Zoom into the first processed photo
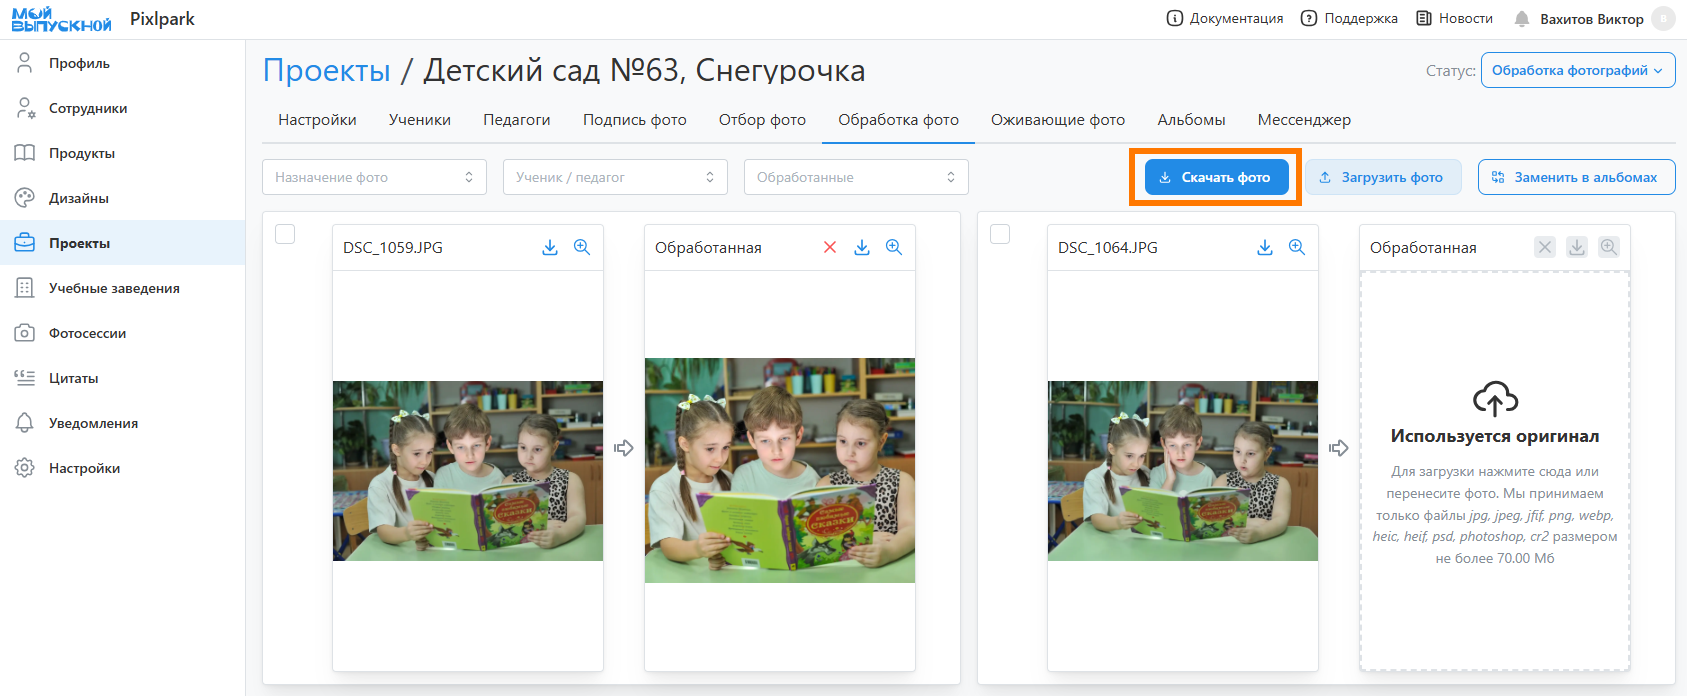 coord(894,247)
